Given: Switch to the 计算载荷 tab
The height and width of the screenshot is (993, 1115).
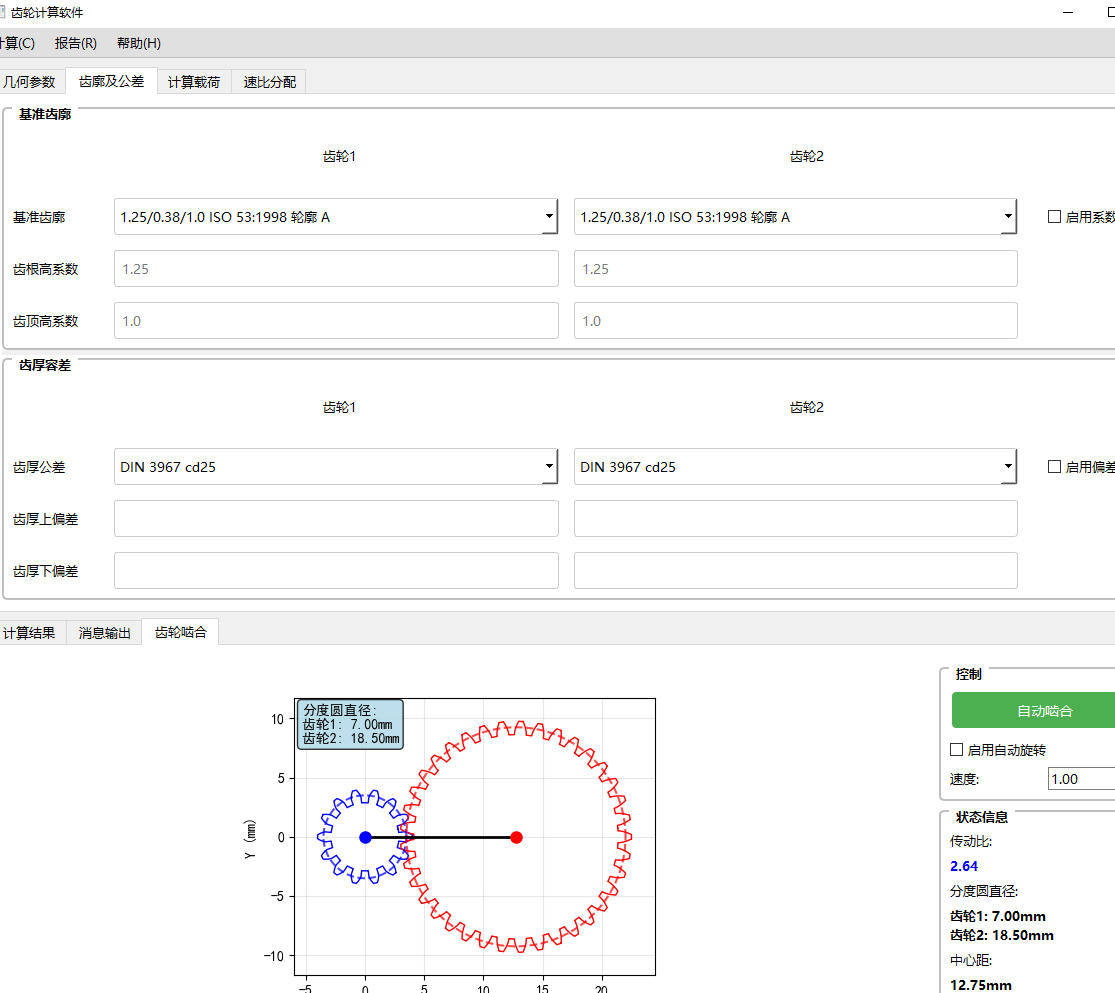Looking at the screenshot, I should pos(194,82).
